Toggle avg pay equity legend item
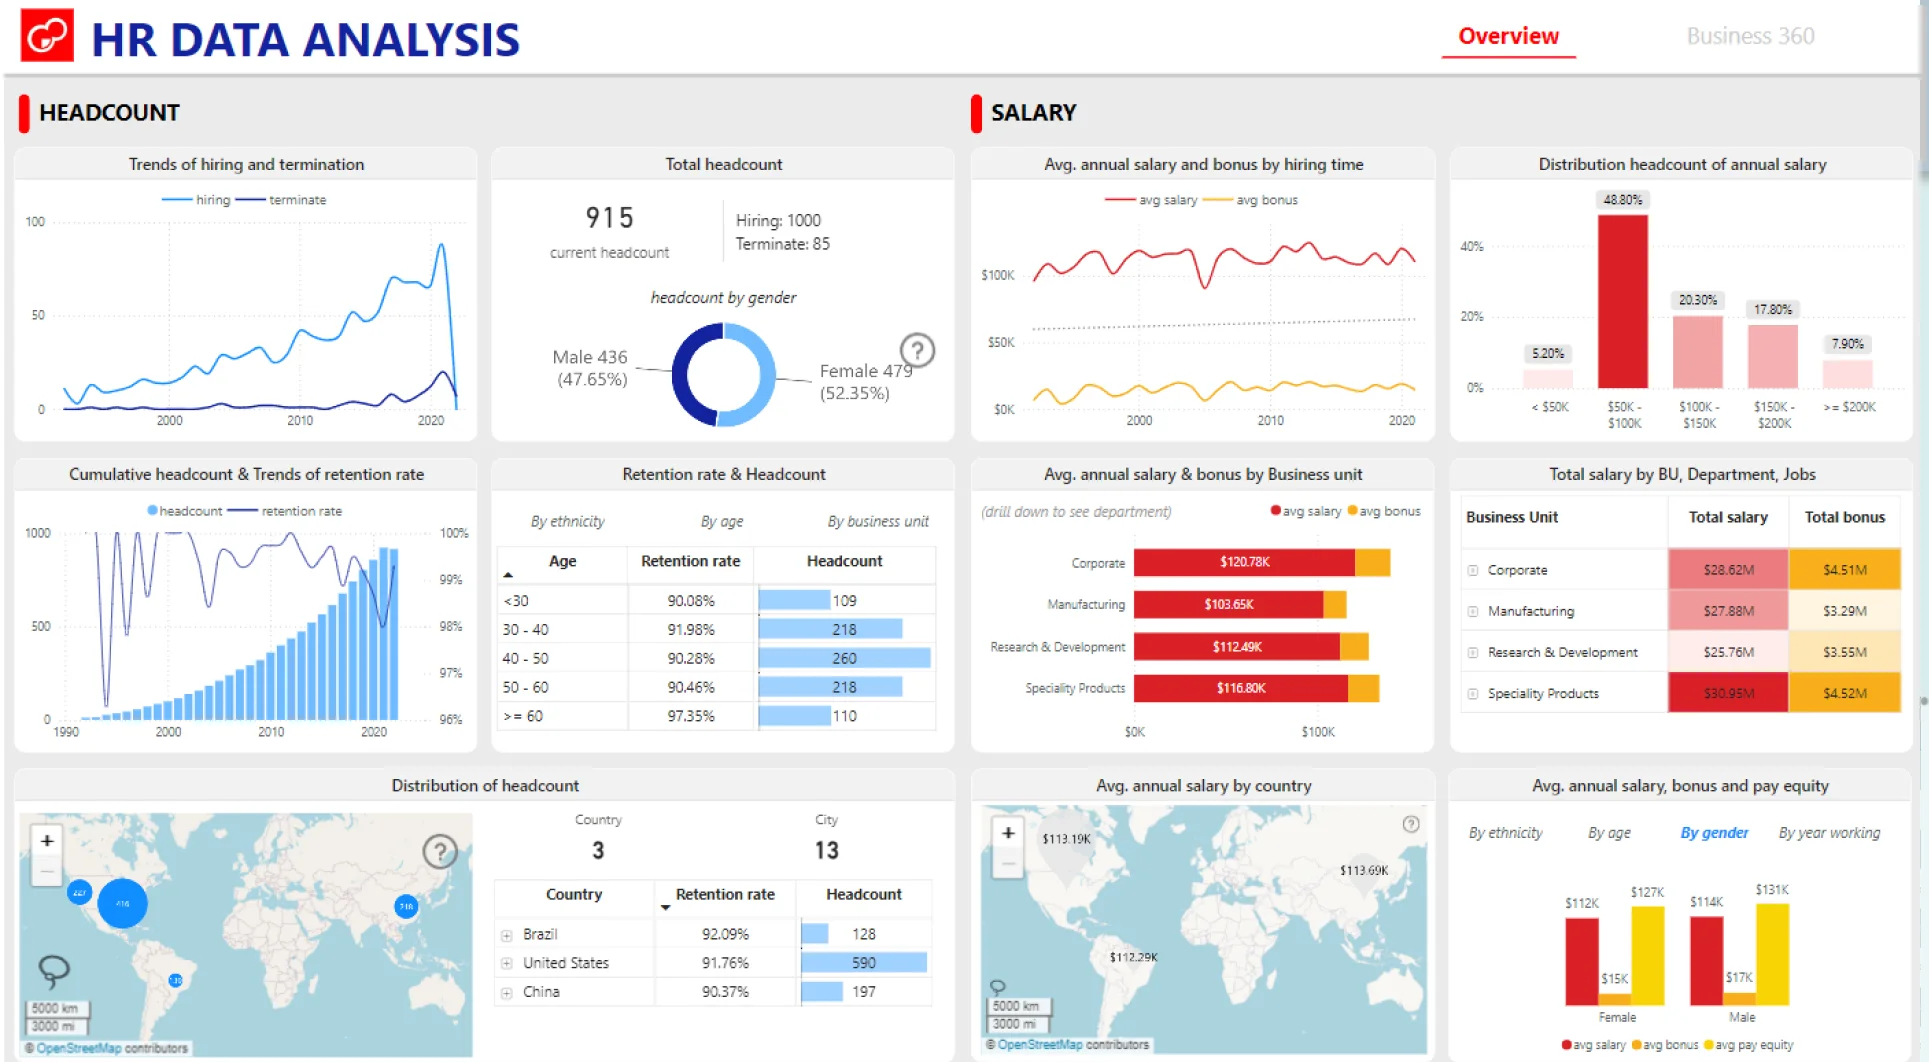Viewport: 1929px width, 1062px height. click(x=1748, y=1045)
